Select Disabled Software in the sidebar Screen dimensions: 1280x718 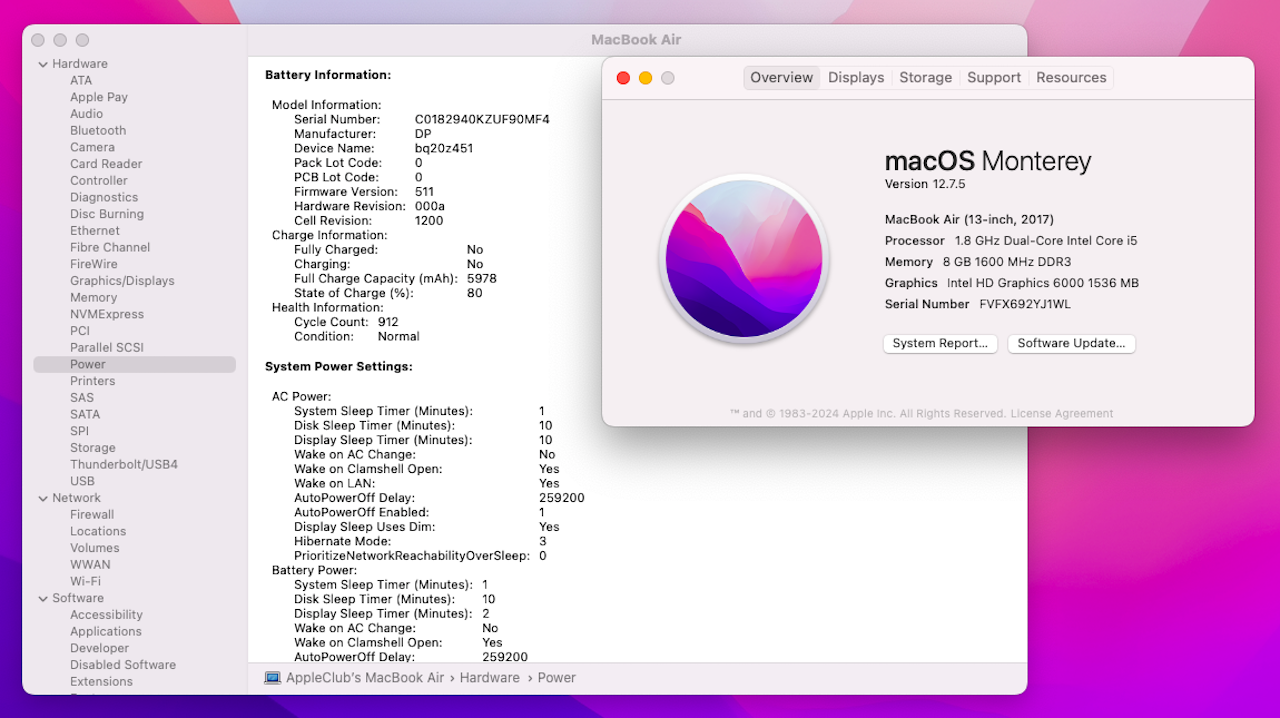click(123, 665)
